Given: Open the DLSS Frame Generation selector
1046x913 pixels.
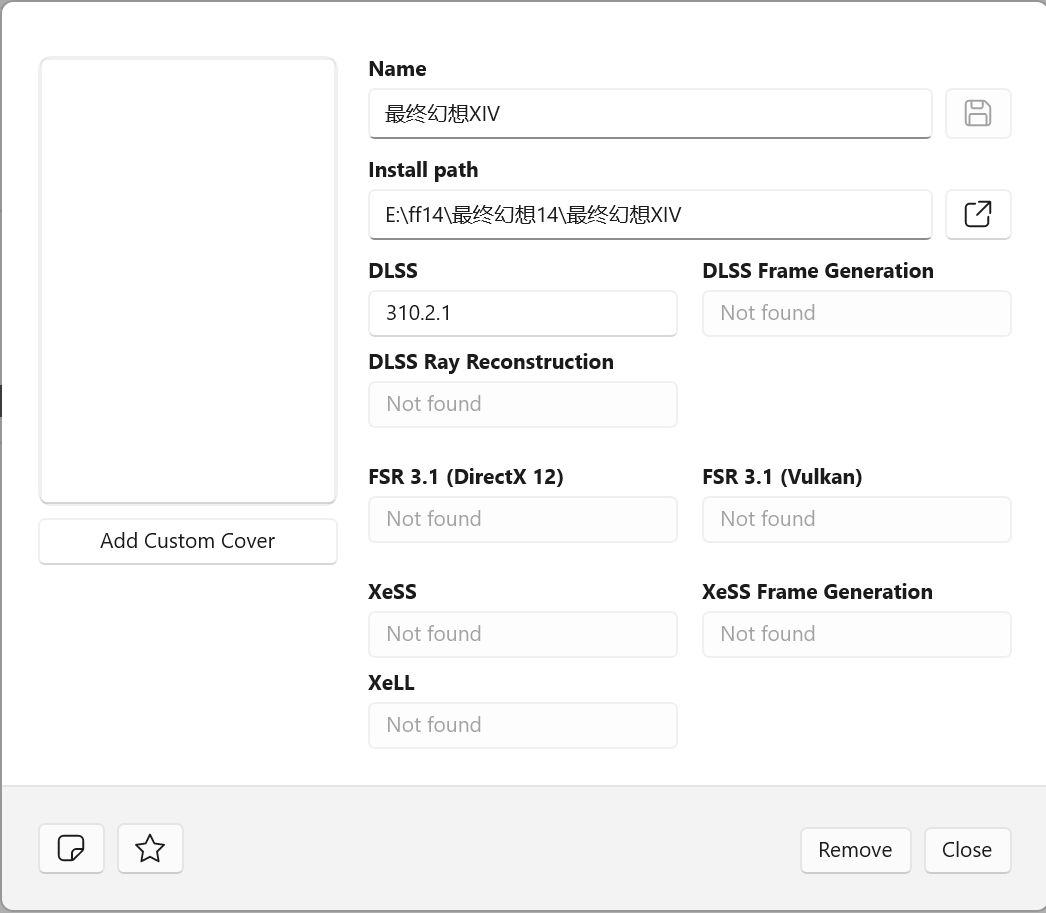Looking at the screenshot, I should 856,313.
